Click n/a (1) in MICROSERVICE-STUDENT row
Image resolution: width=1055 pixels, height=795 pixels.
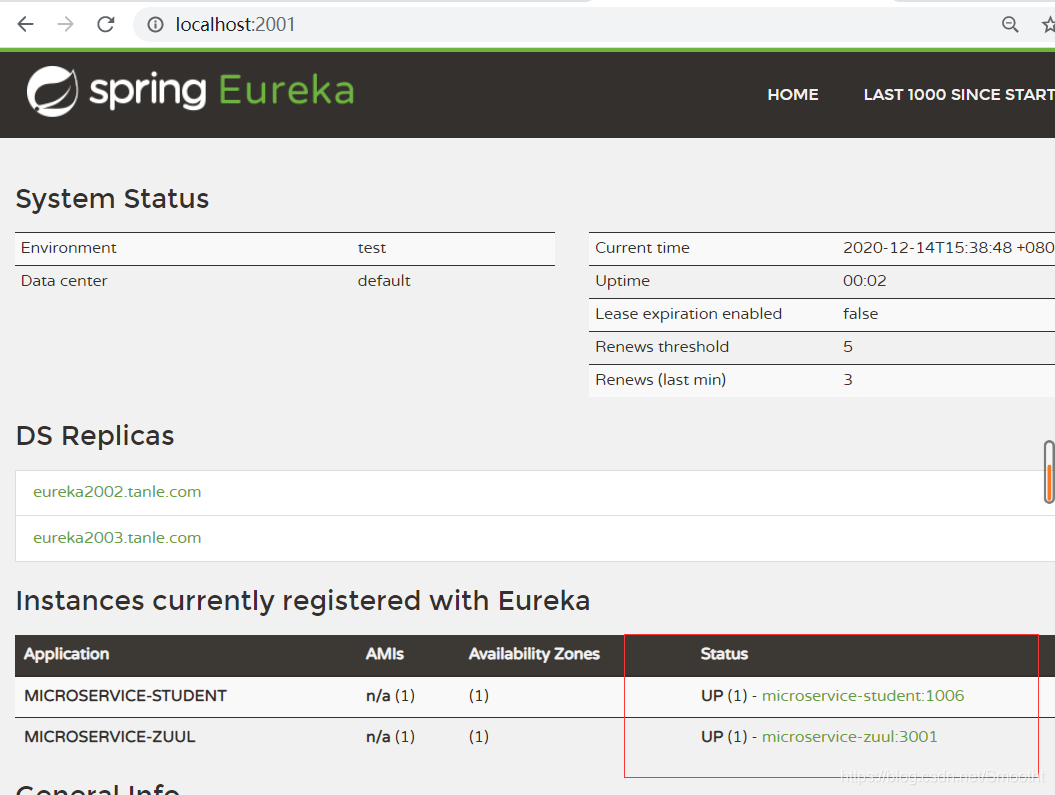tap(390, 695)
